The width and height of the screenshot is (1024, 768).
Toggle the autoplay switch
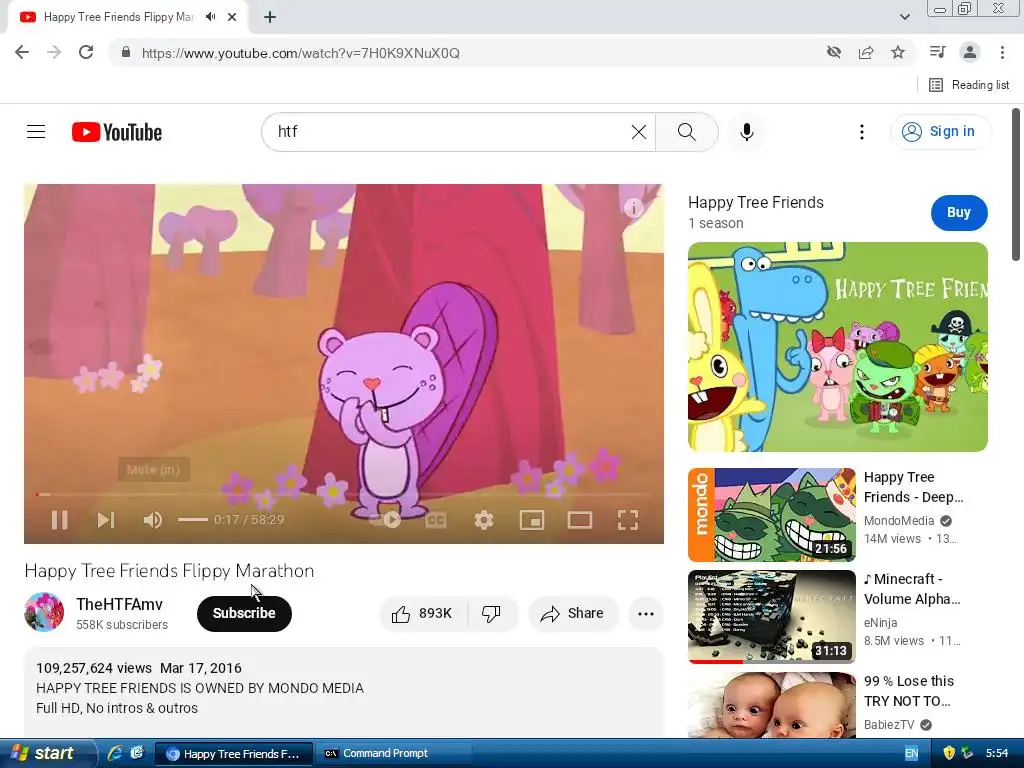tap(385, 520)
